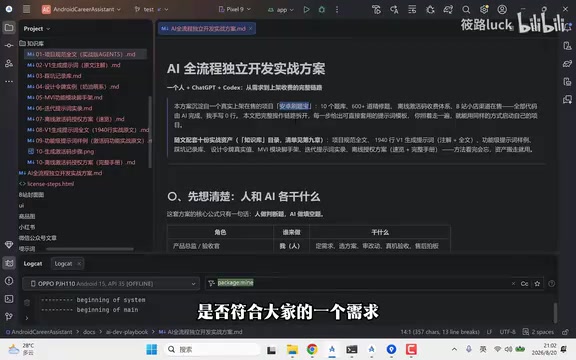The height and width of the screenshot is (360, 576).
Task: Start debugging the app
Action: point(322,10)
